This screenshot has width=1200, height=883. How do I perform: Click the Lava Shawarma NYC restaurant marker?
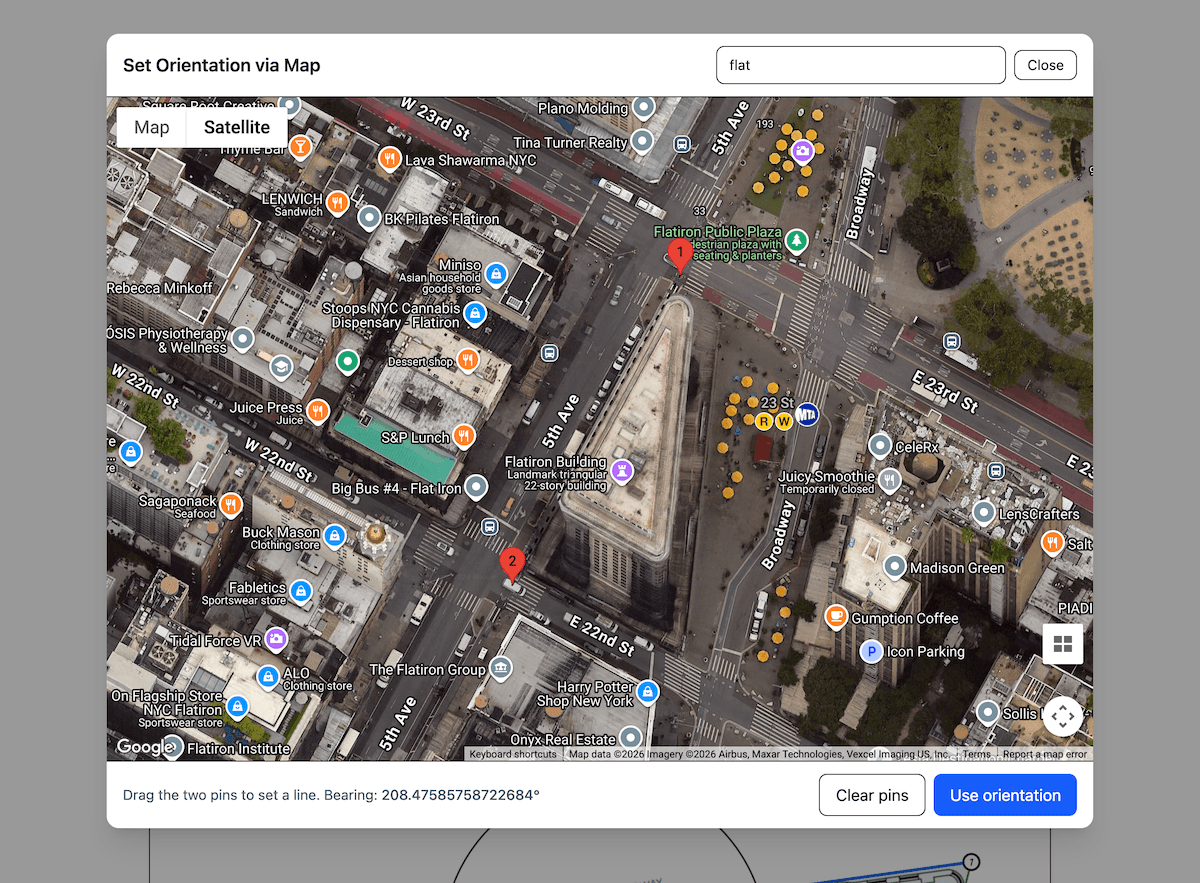[x=390, y=158]
